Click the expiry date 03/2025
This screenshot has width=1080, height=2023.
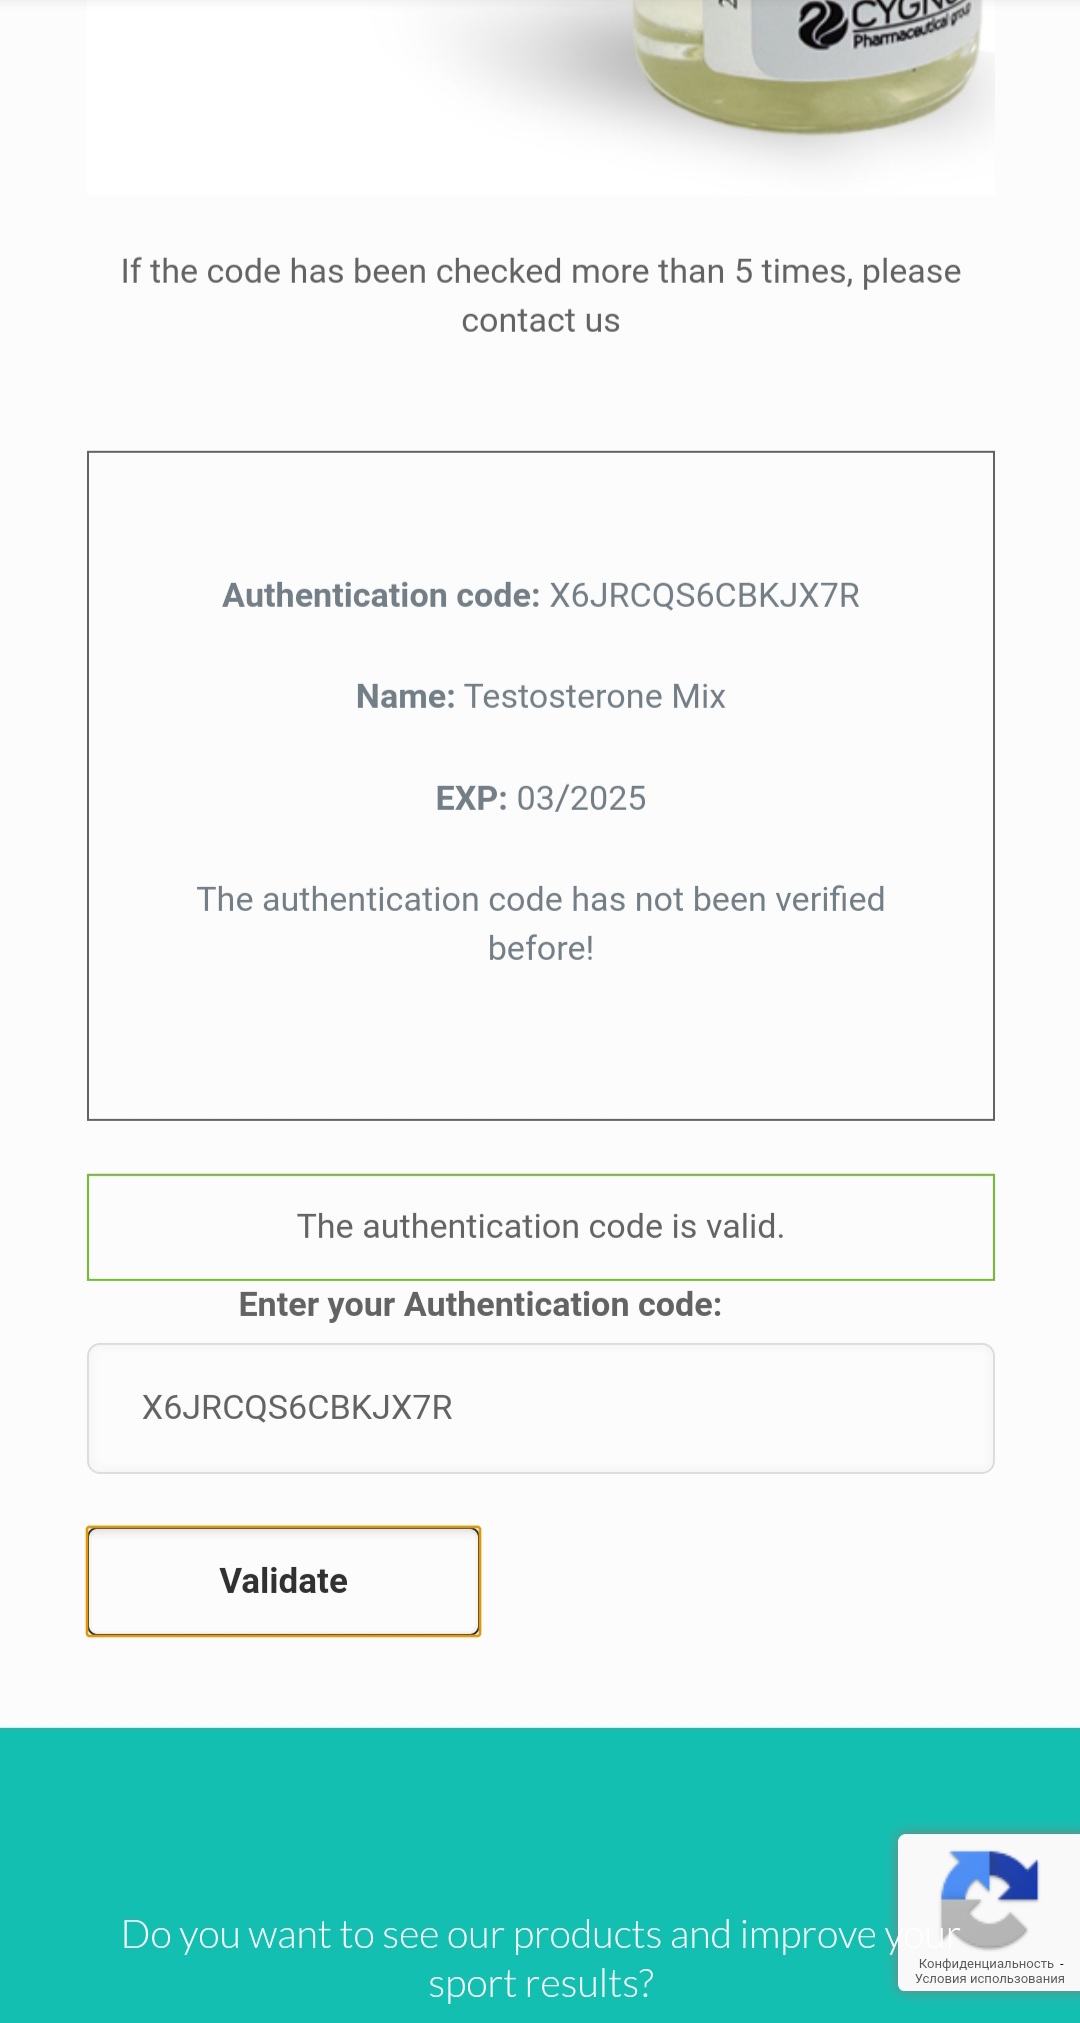click(x=581, y=799)
